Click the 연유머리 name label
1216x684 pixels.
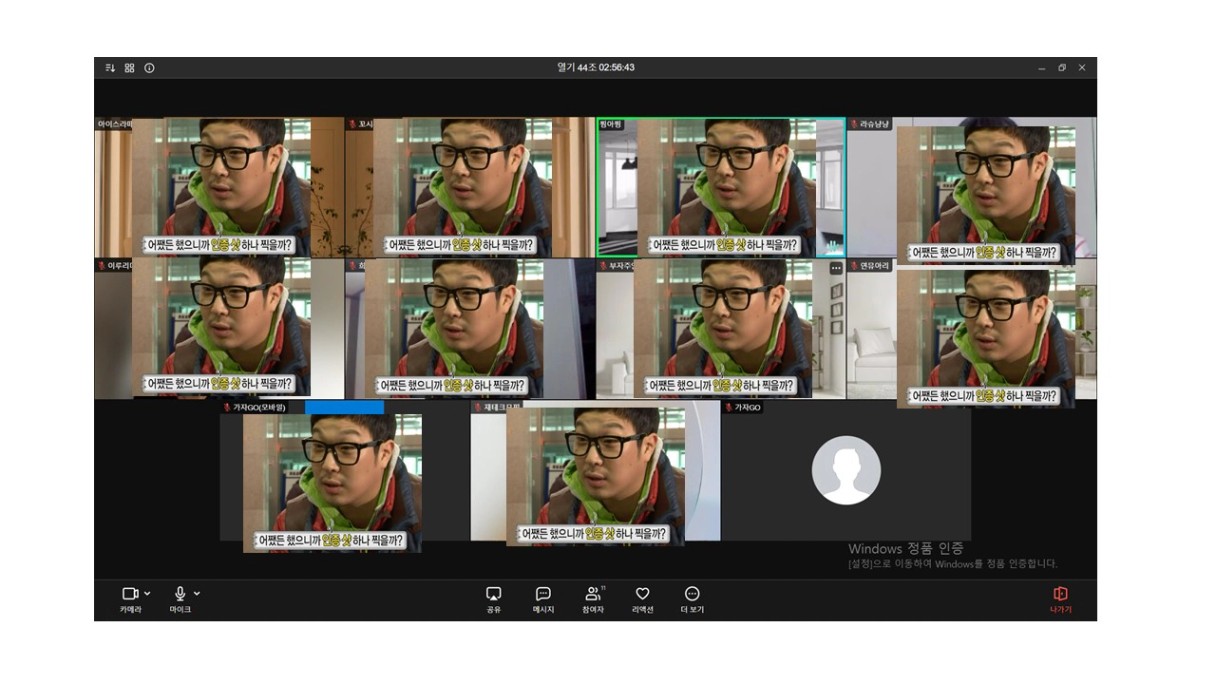click(869, 266)
